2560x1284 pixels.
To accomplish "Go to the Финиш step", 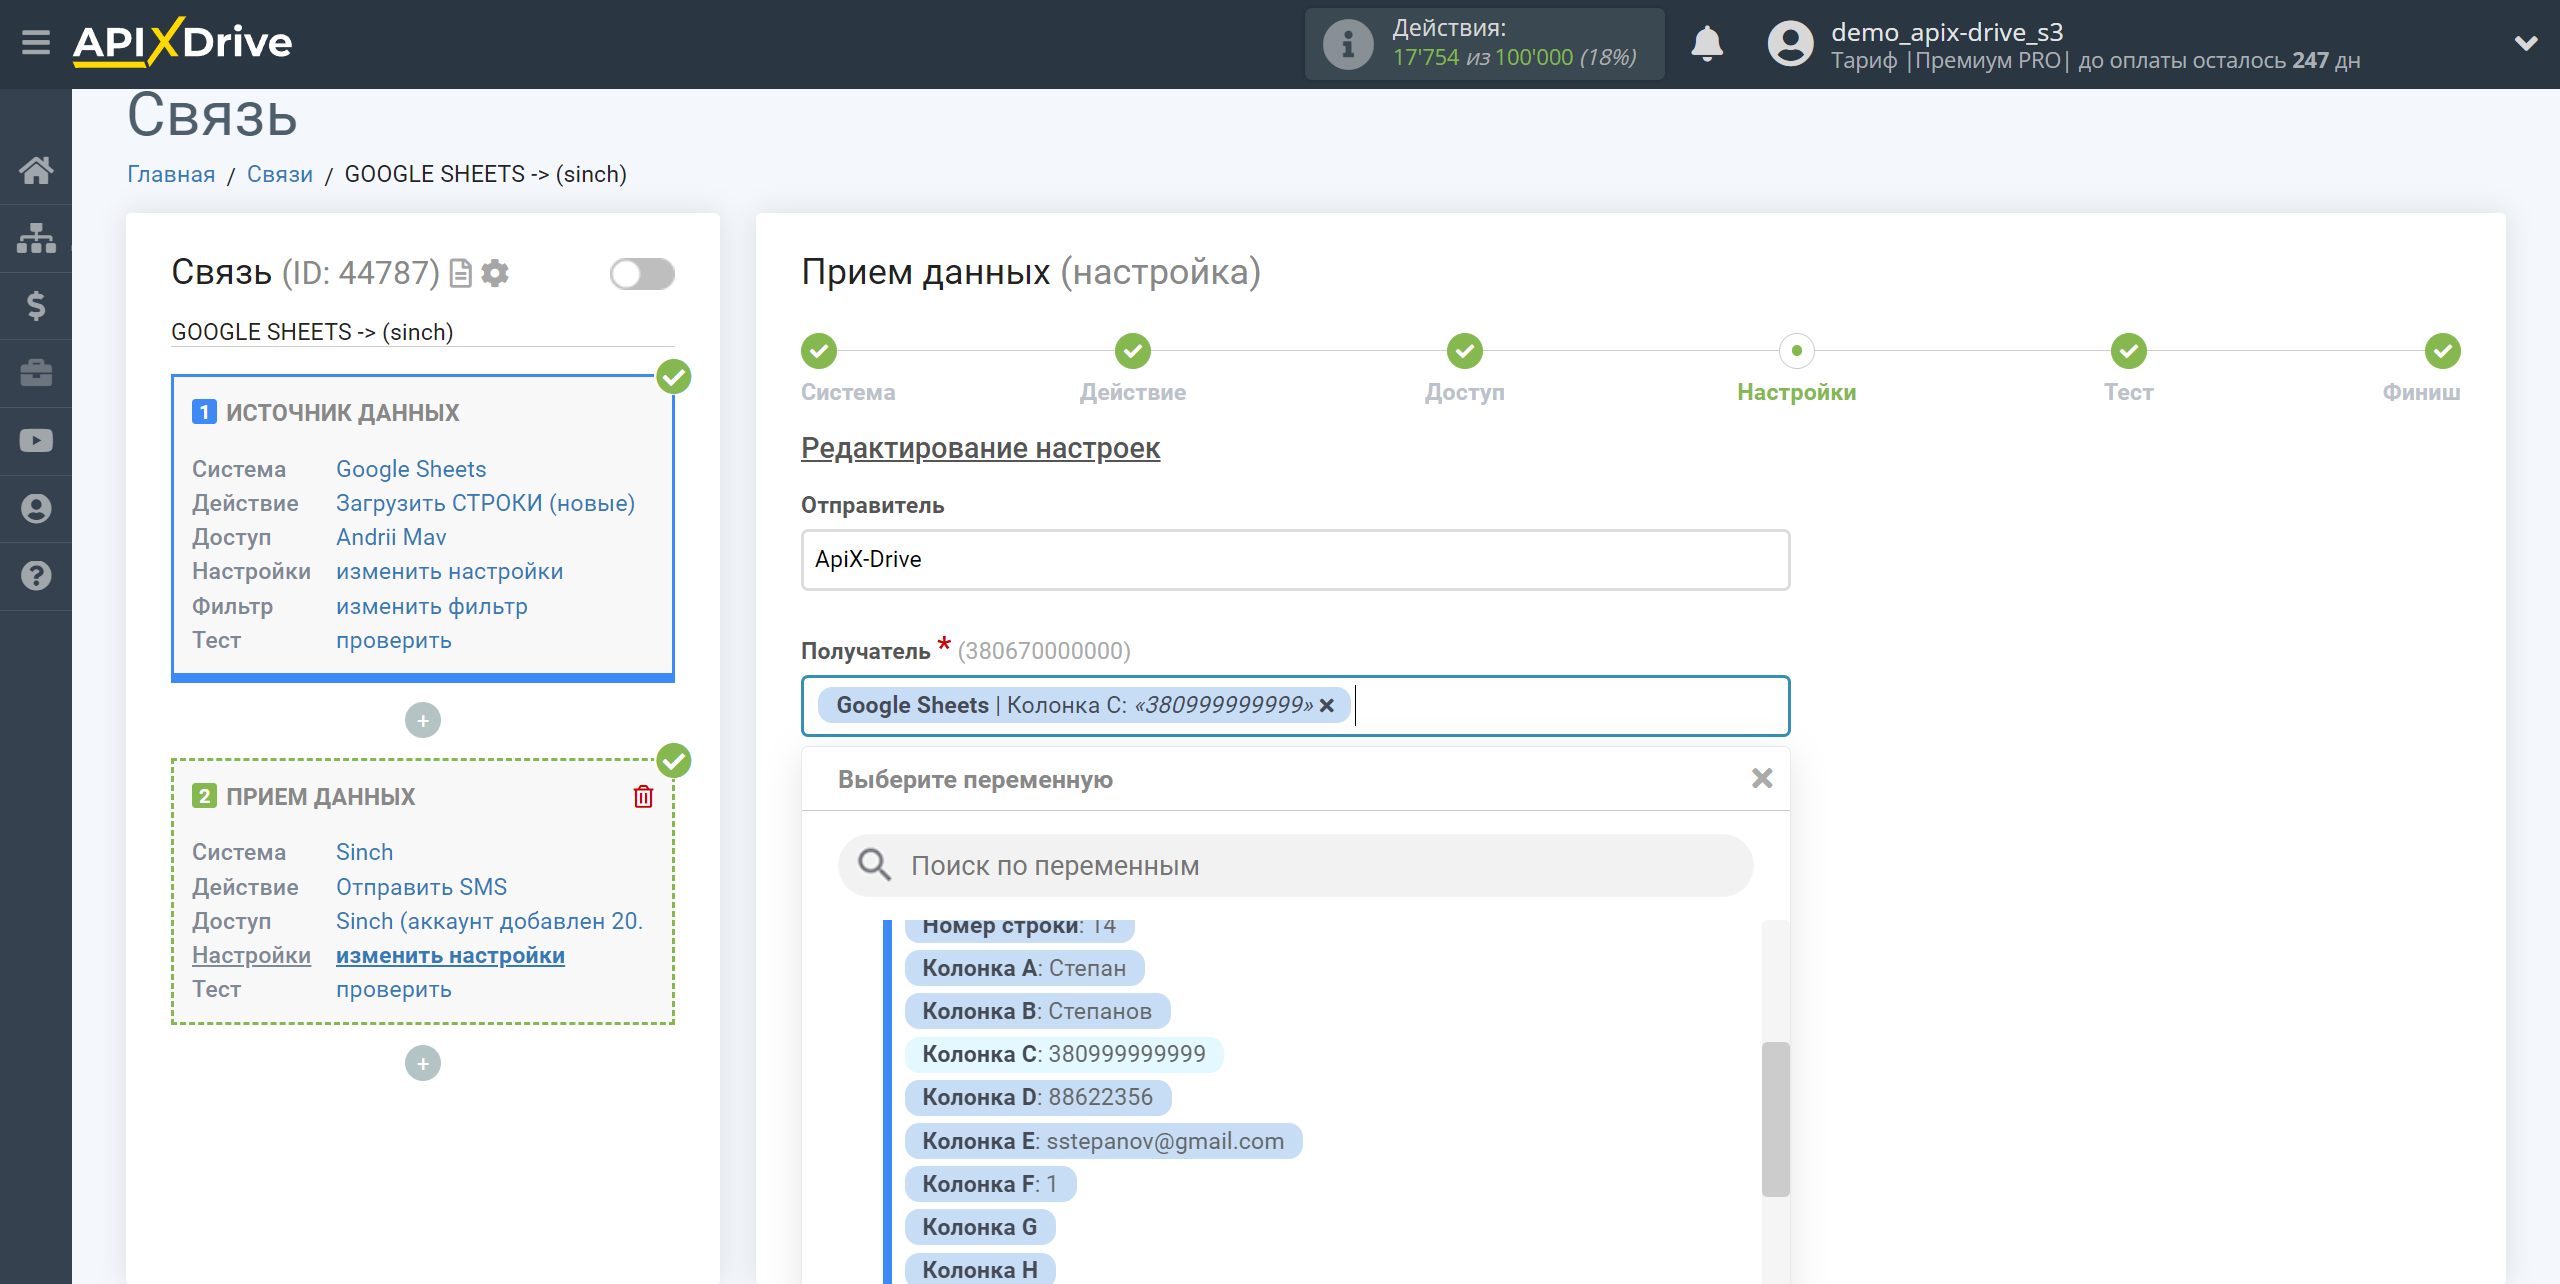I will click(x=2443, y=351).
